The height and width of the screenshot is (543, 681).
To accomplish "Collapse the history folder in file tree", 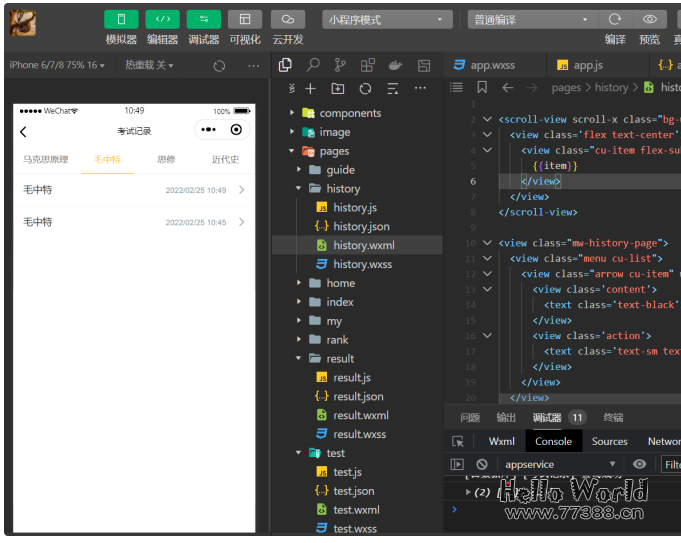I will (342, 188).
